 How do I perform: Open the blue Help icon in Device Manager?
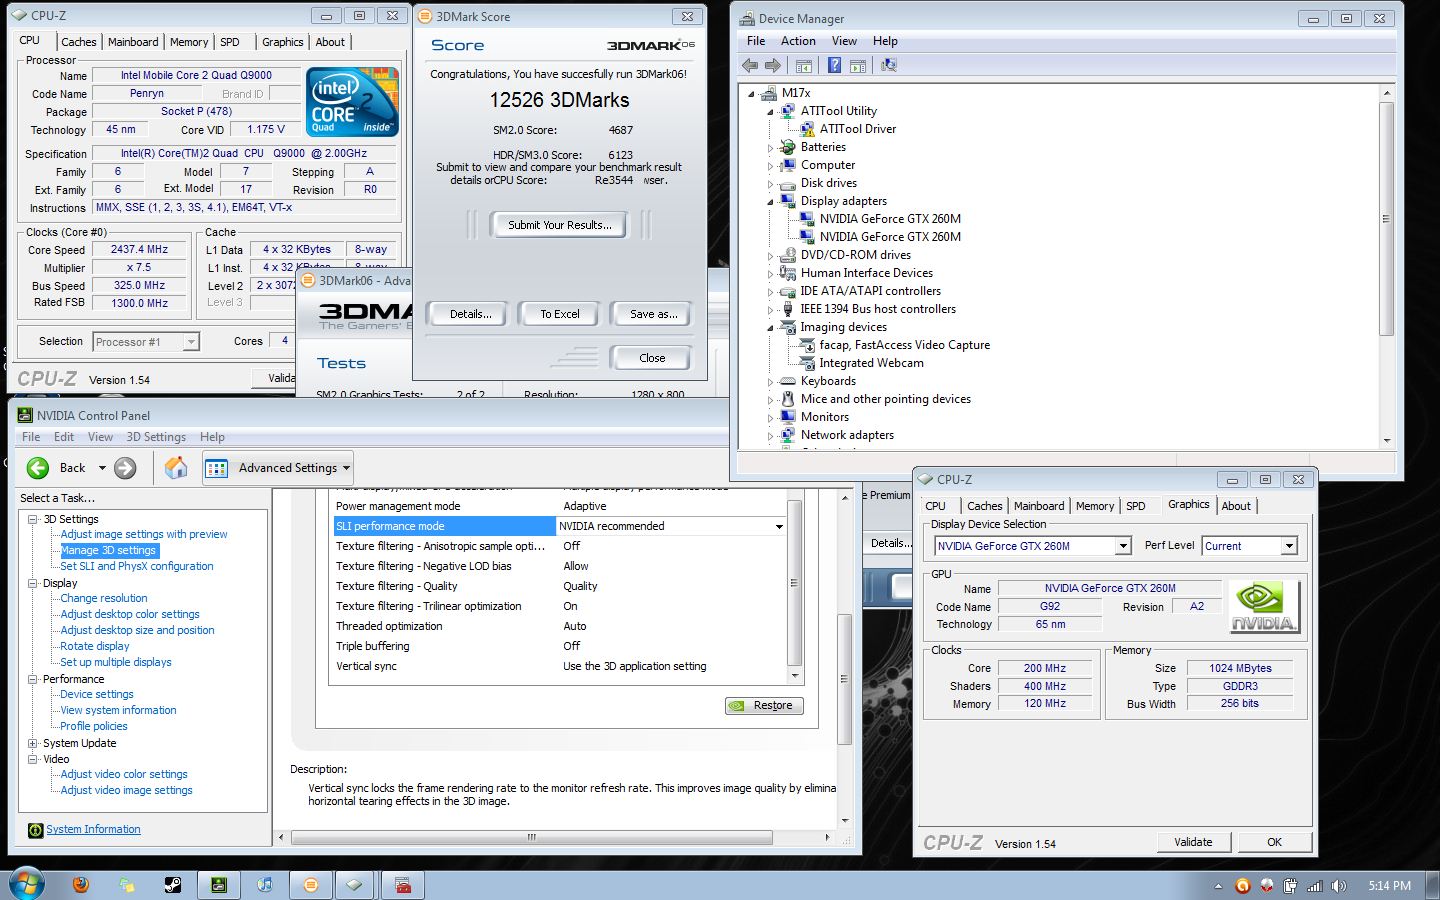[x=834, y=65]
